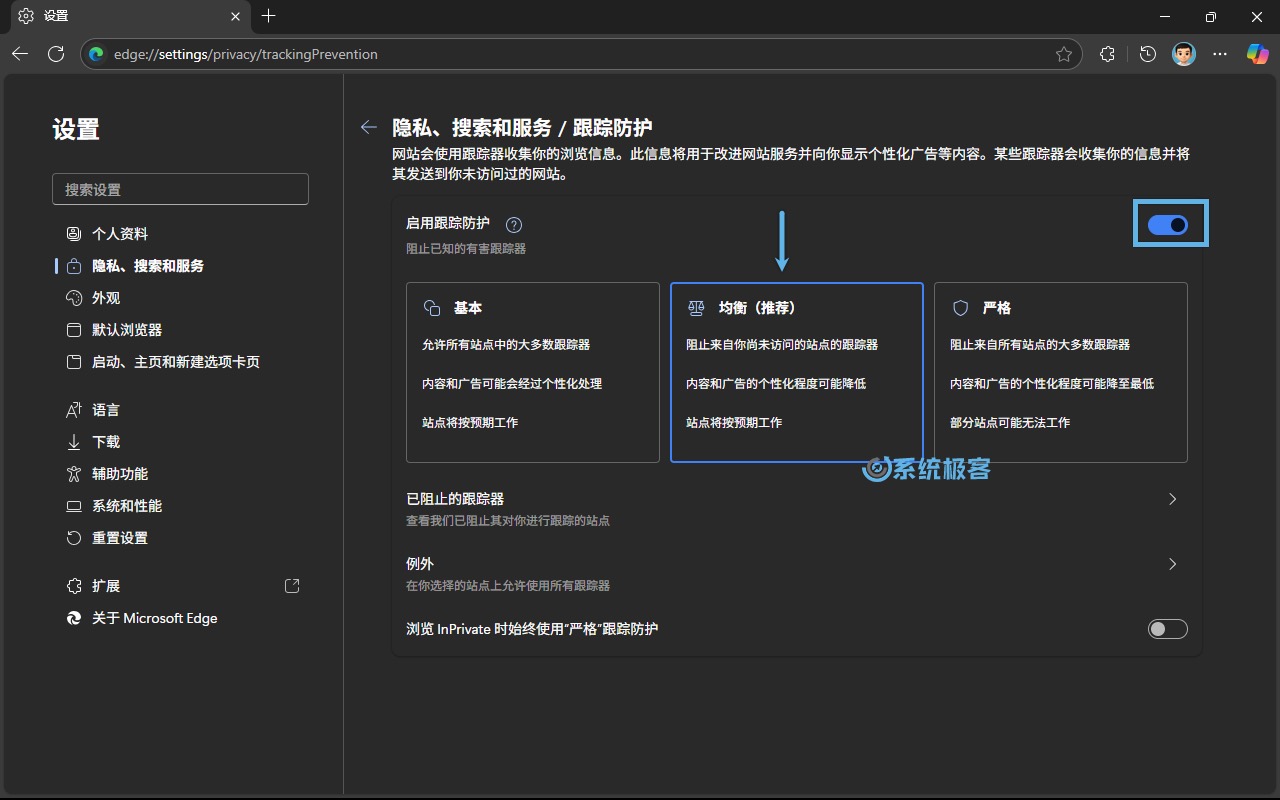Refresh the page with reload icon
This screenshot has height=800, width=1280.
click(x=56, y=54)
